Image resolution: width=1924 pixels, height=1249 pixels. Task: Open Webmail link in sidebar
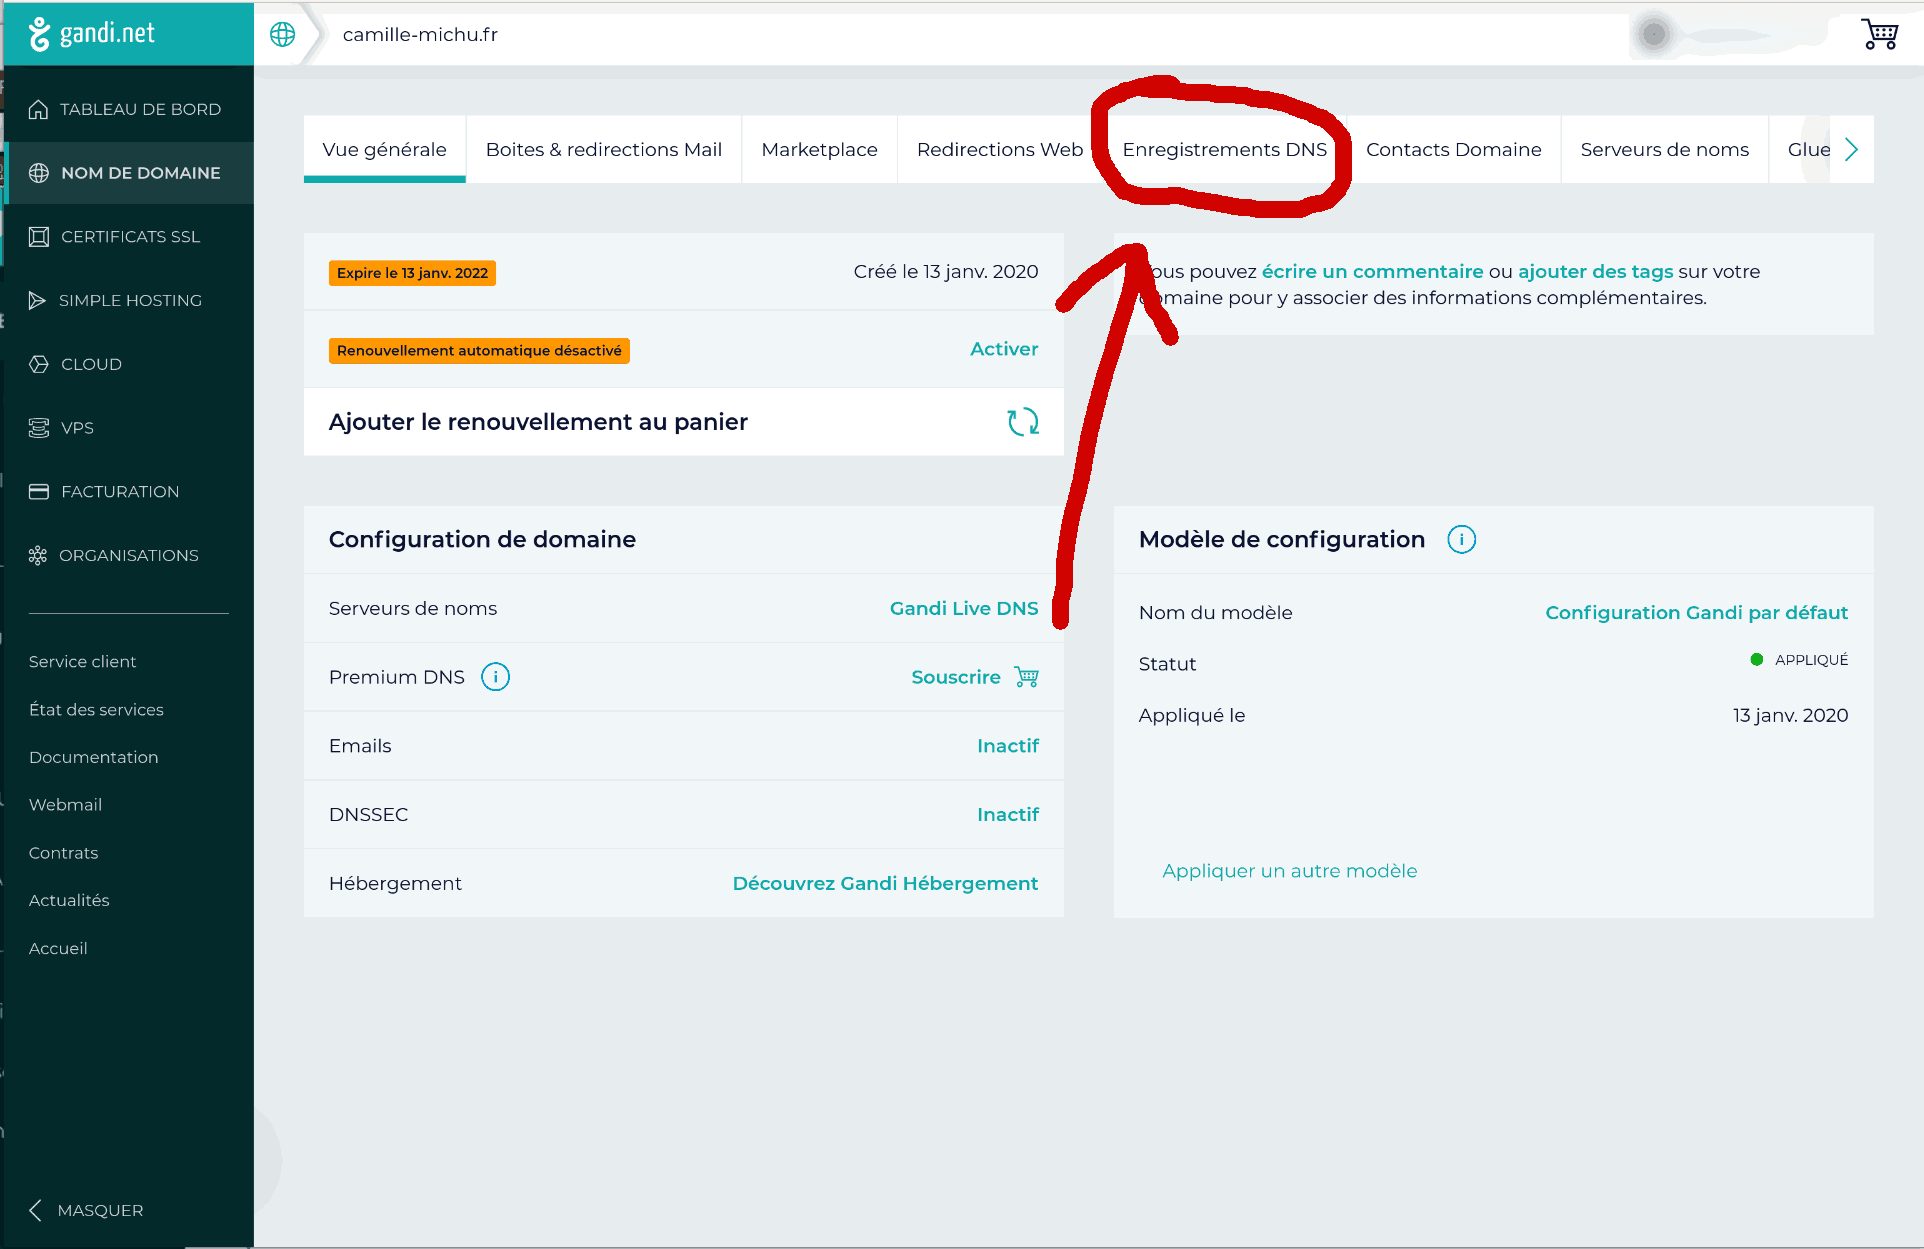click(65, 805)
